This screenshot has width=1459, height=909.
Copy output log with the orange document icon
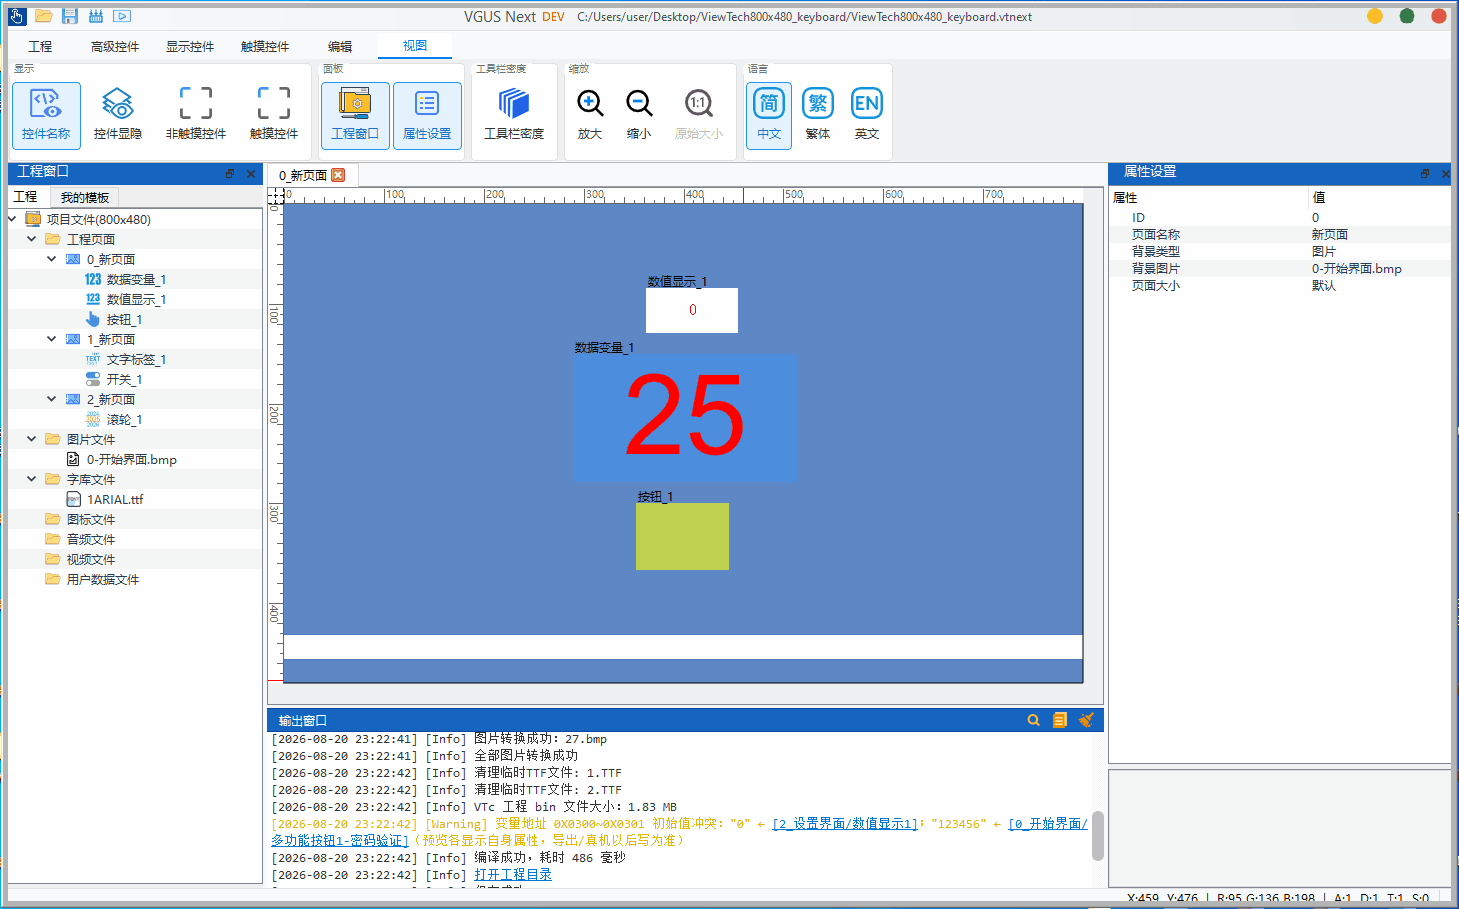pyautogui.click(x=1060, y=720)
